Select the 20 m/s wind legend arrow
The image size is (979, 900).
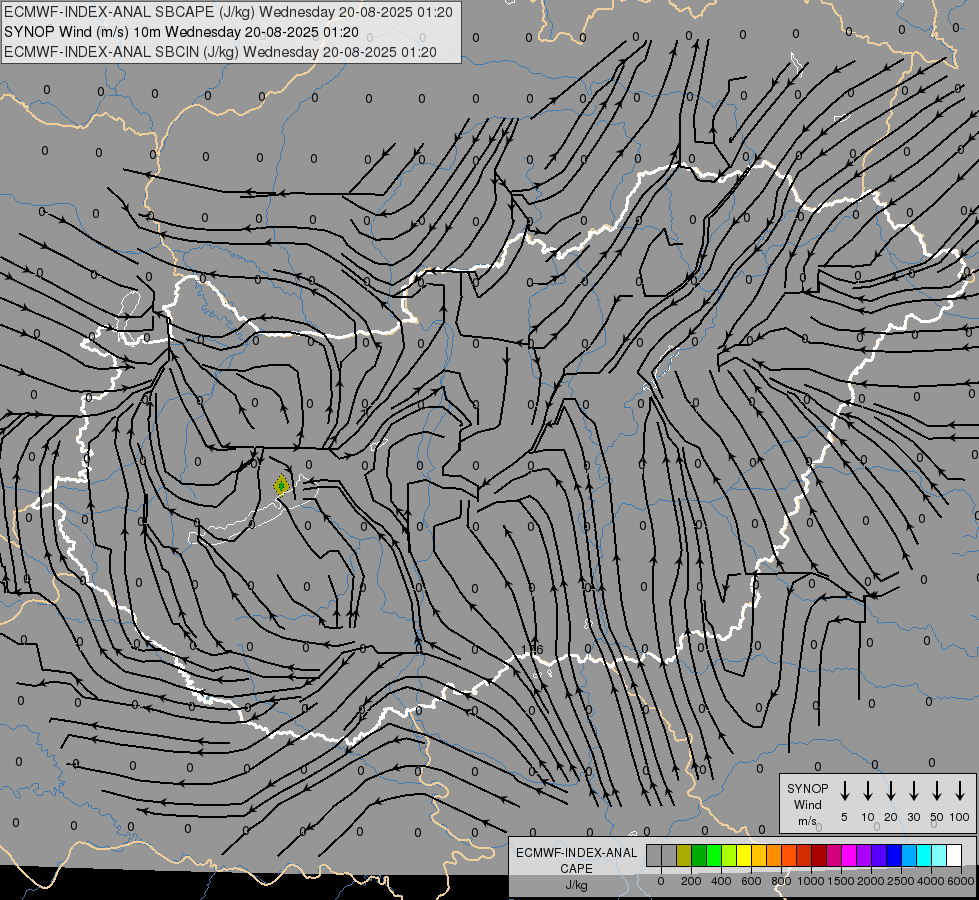click(x=890, y=791)
